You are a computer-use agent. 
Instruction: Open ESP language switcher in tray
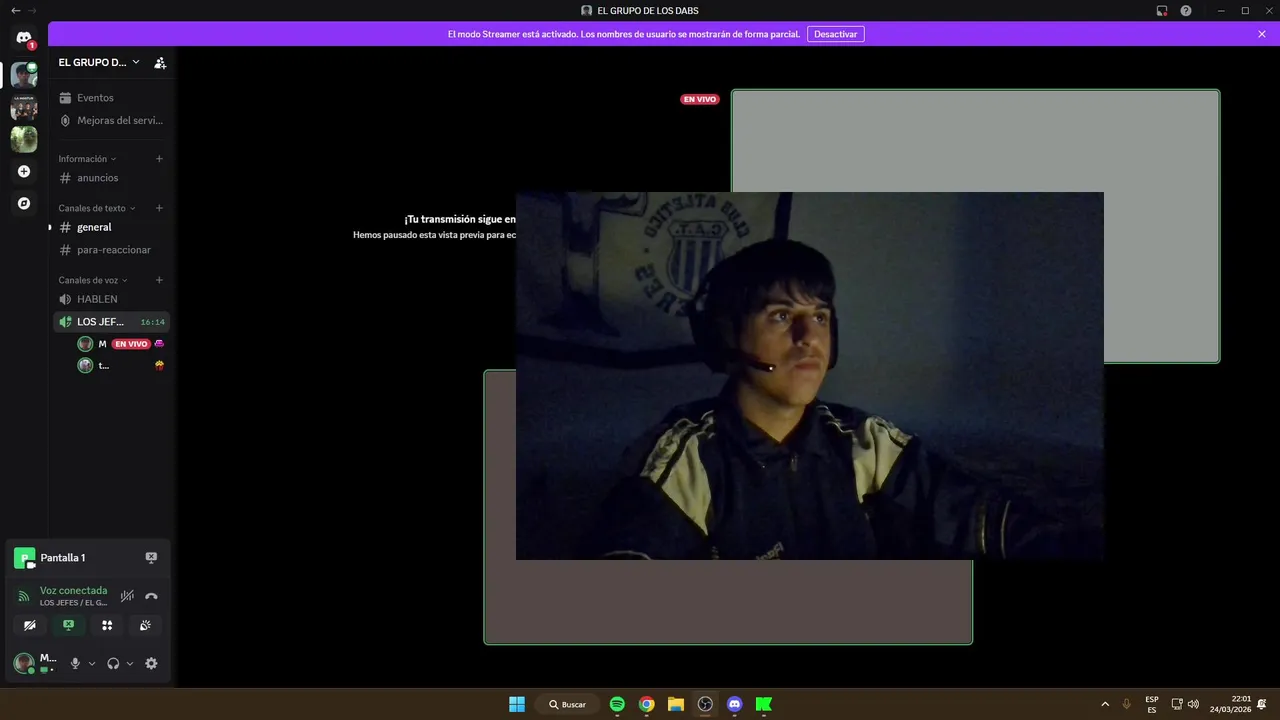(1152, 704)
